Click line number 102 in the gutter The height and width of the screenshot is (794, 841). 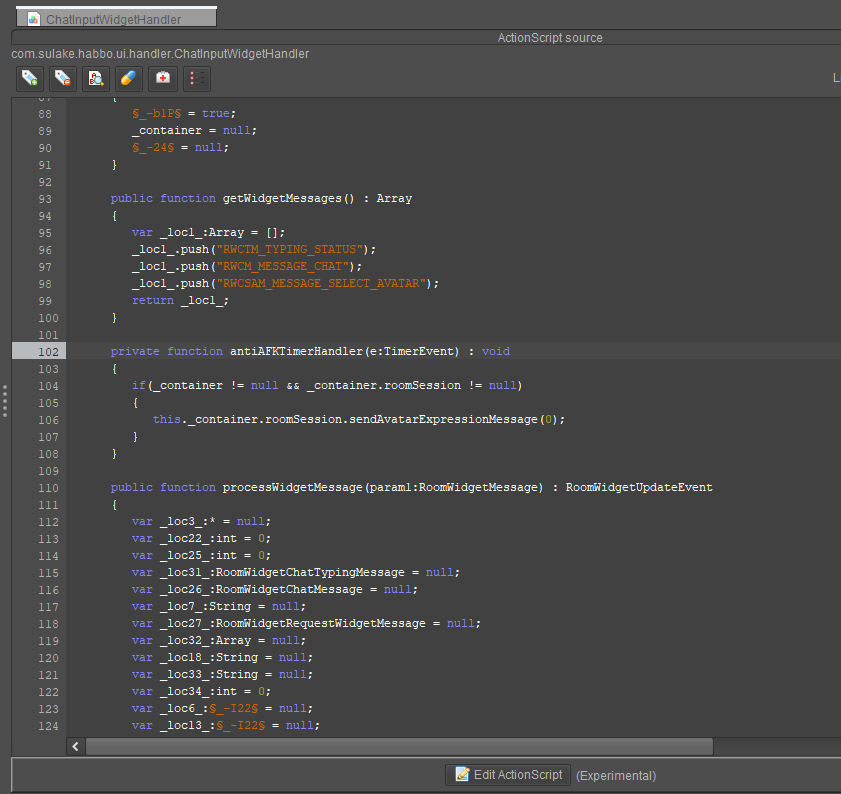[48, 352]
